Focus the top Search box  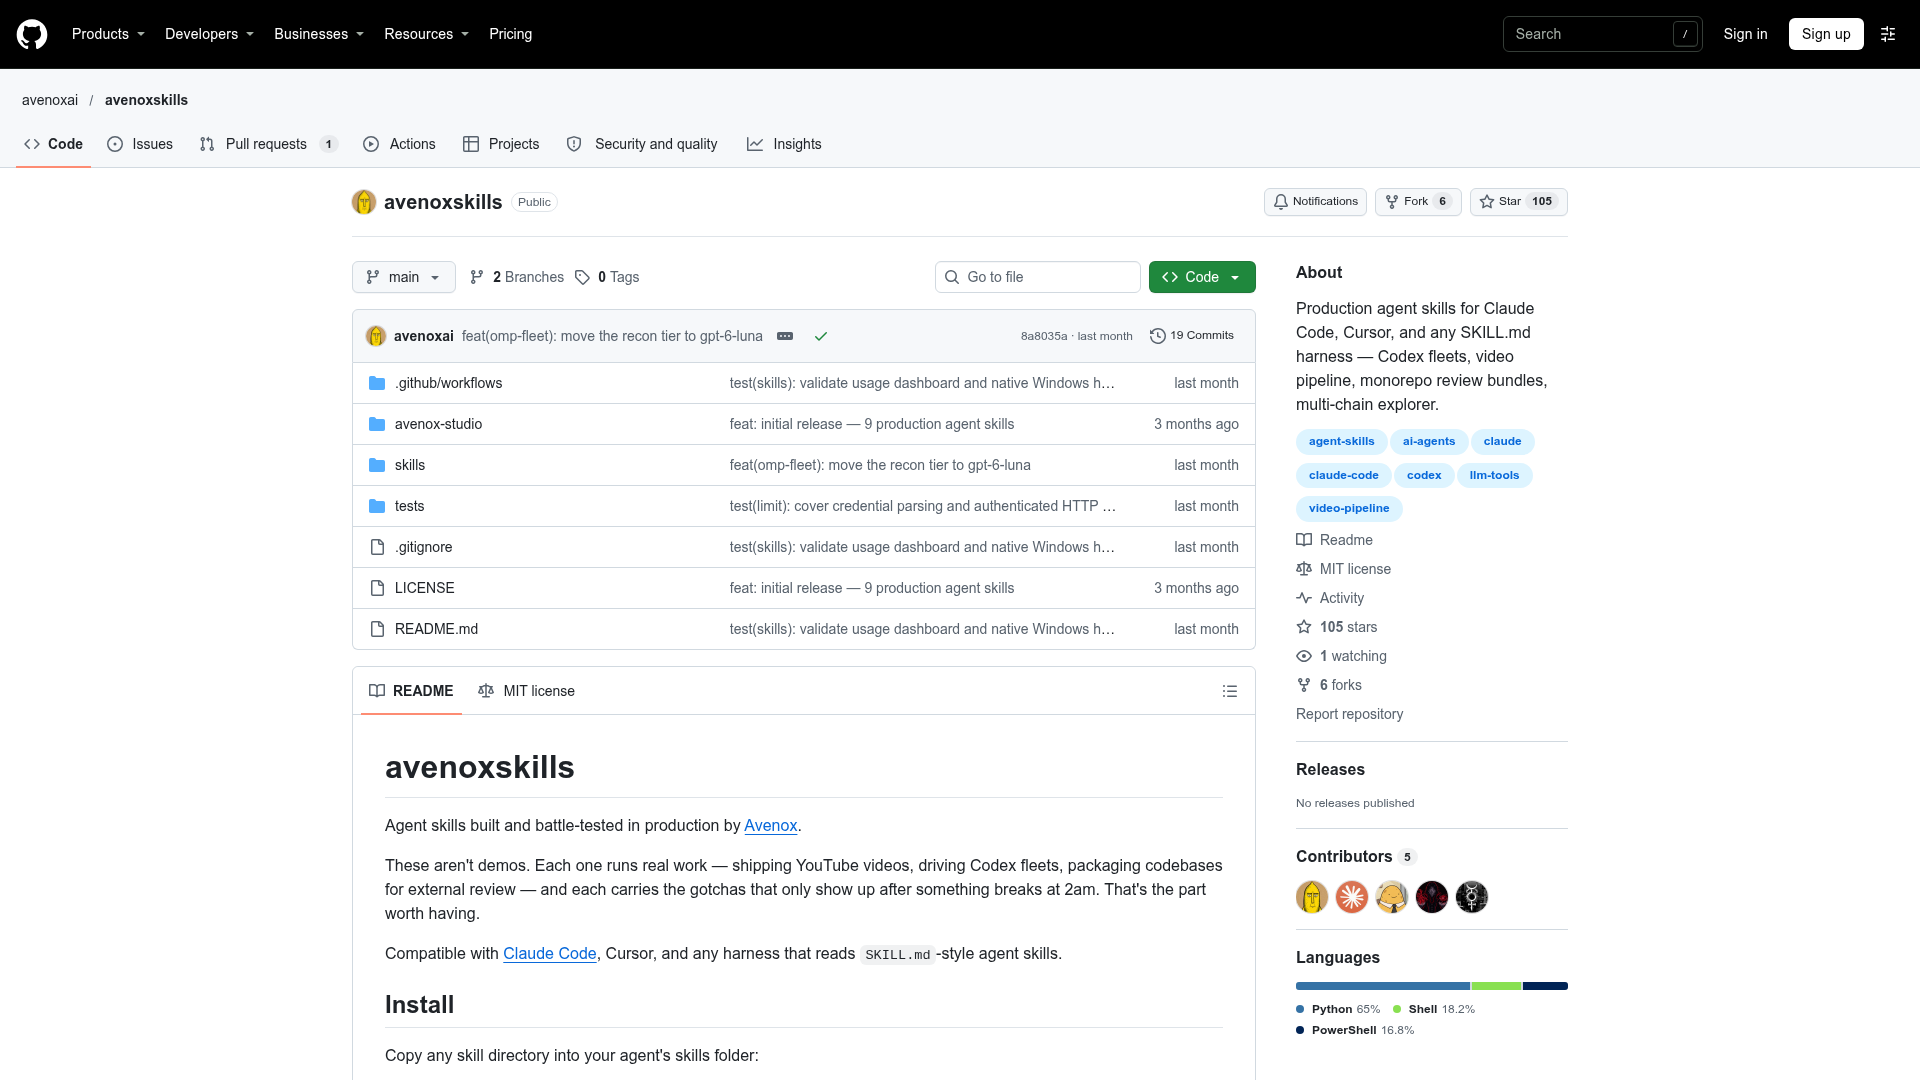pyautogui.click(x=1602, y=34)
